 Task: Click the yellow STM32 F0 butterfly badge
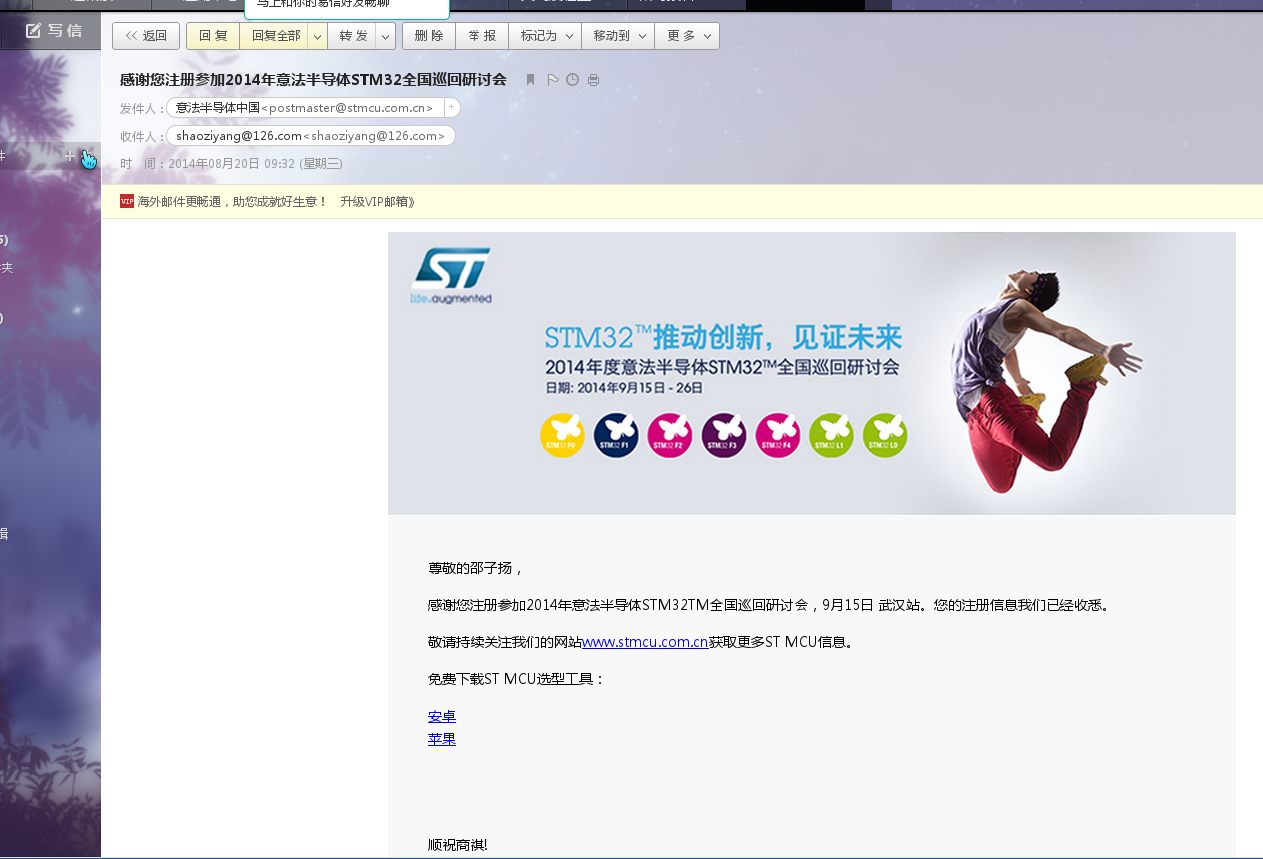pyautogui.click(x=562, y=436)
